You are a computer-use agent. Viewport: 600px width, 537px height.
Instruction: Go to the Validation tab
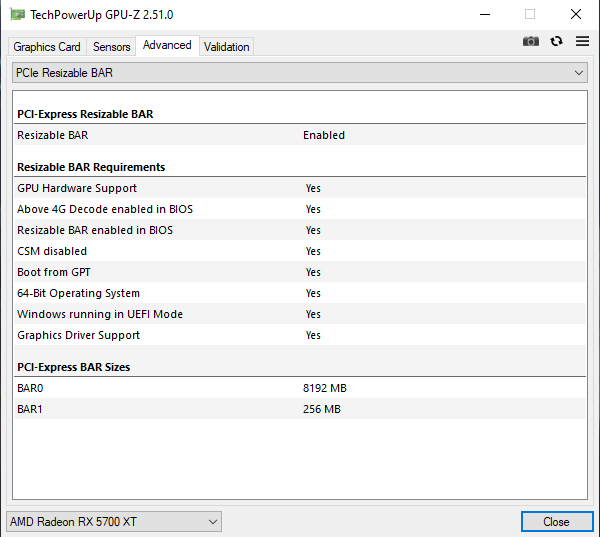click(x=227, y=47)
